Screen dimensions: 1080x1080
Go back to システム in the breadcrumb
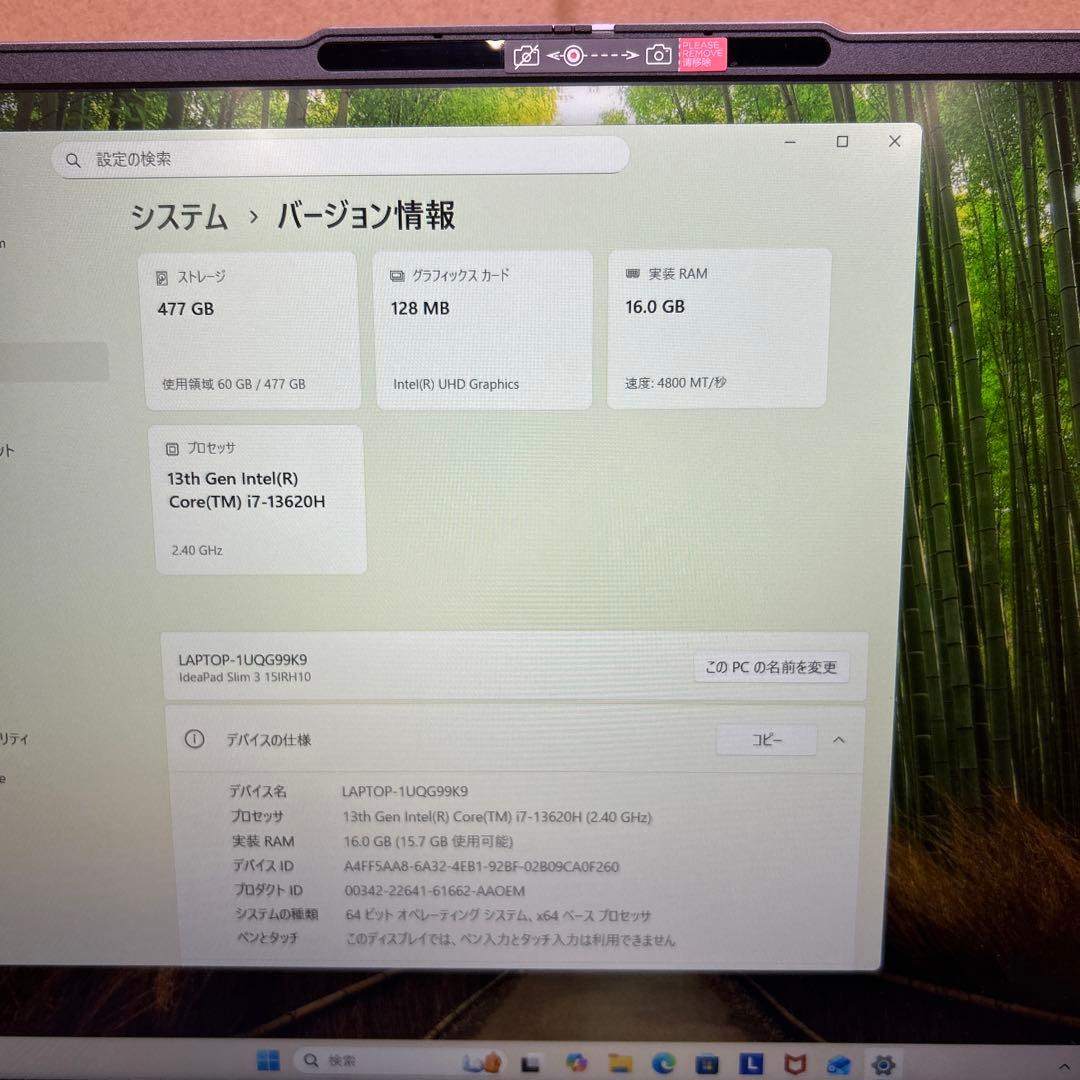tap(179, 217)
